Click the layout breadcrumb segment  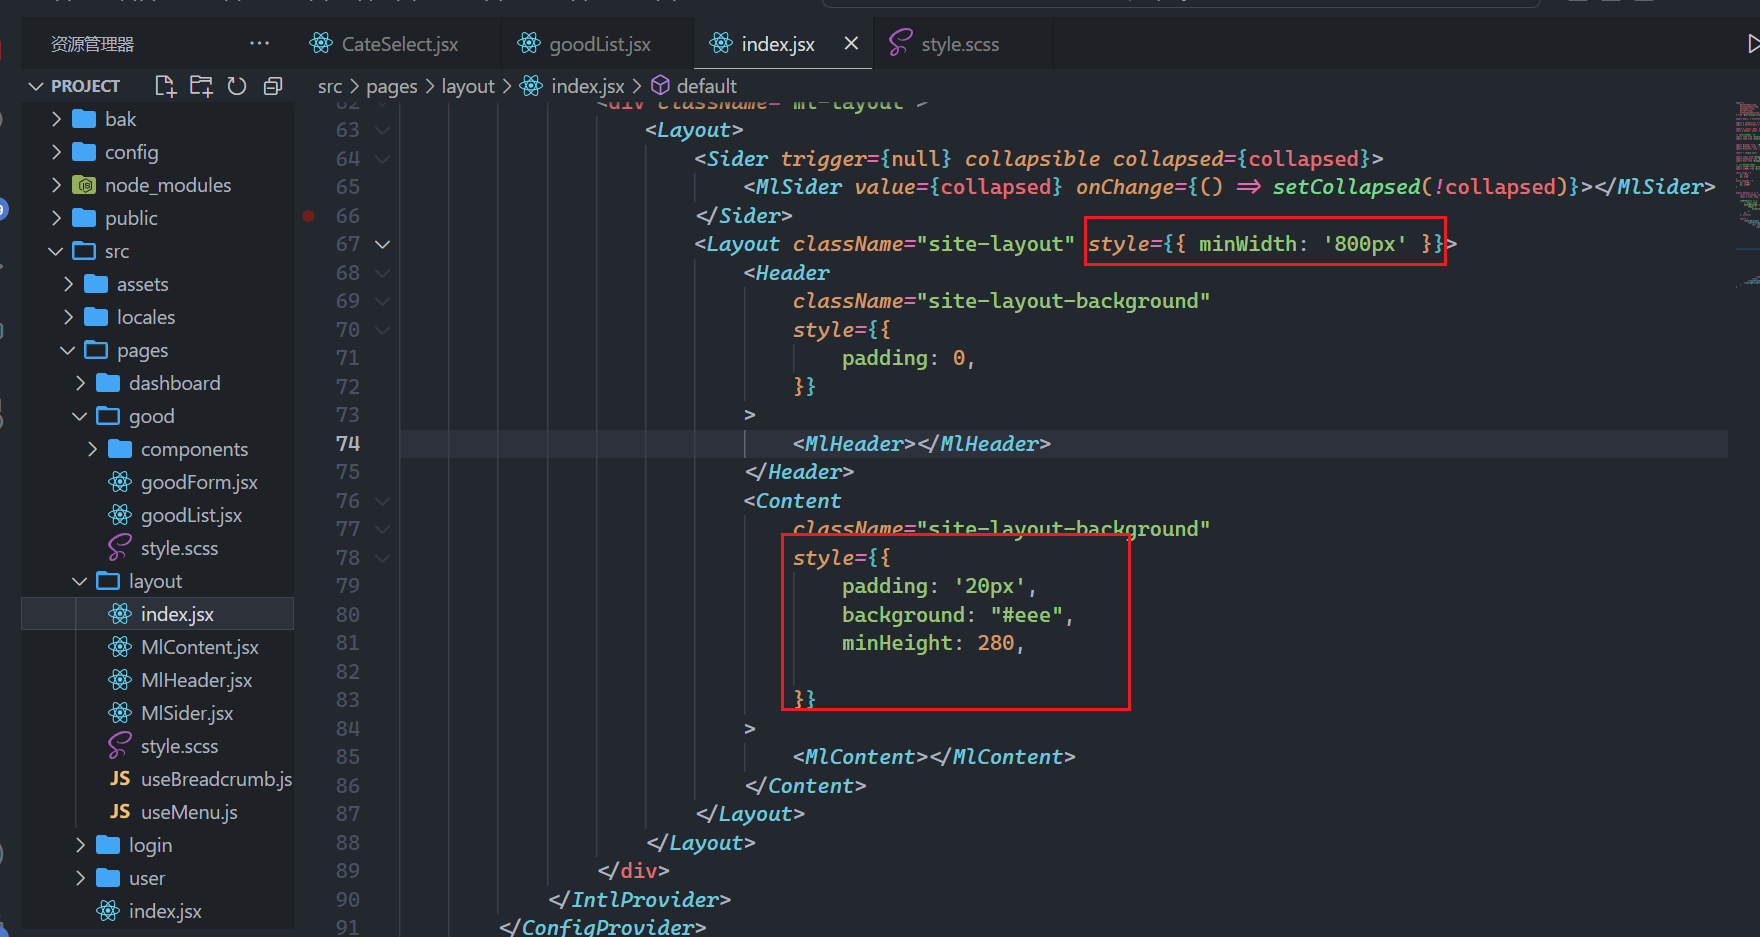(468, 87)
